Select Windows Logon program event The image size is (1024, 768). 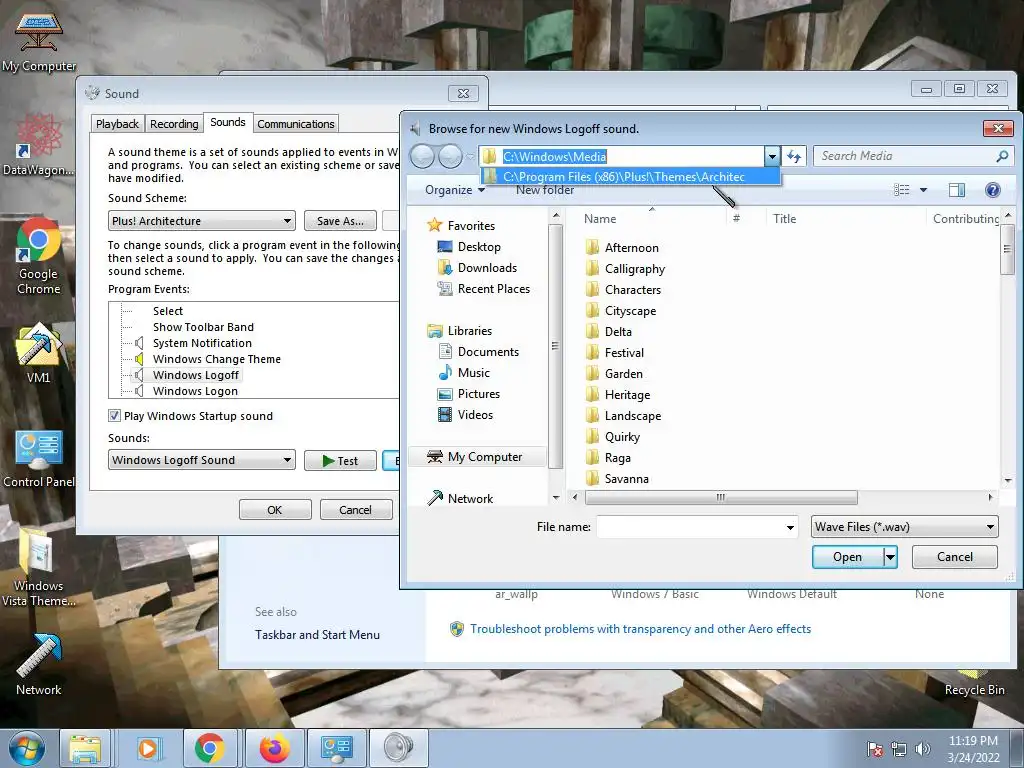195,391
